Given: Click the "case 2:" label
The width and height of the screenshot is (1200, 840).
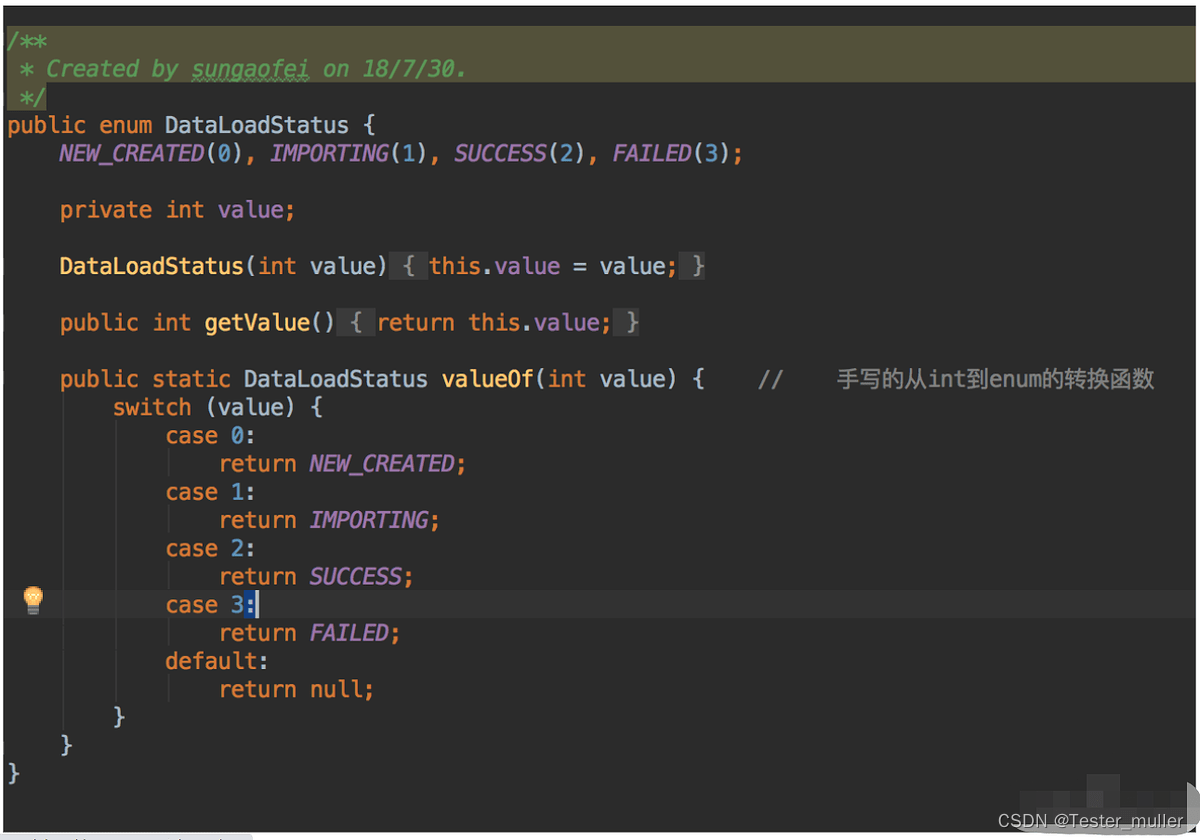Looking at the screenshot, I should (x=211, y=548).
